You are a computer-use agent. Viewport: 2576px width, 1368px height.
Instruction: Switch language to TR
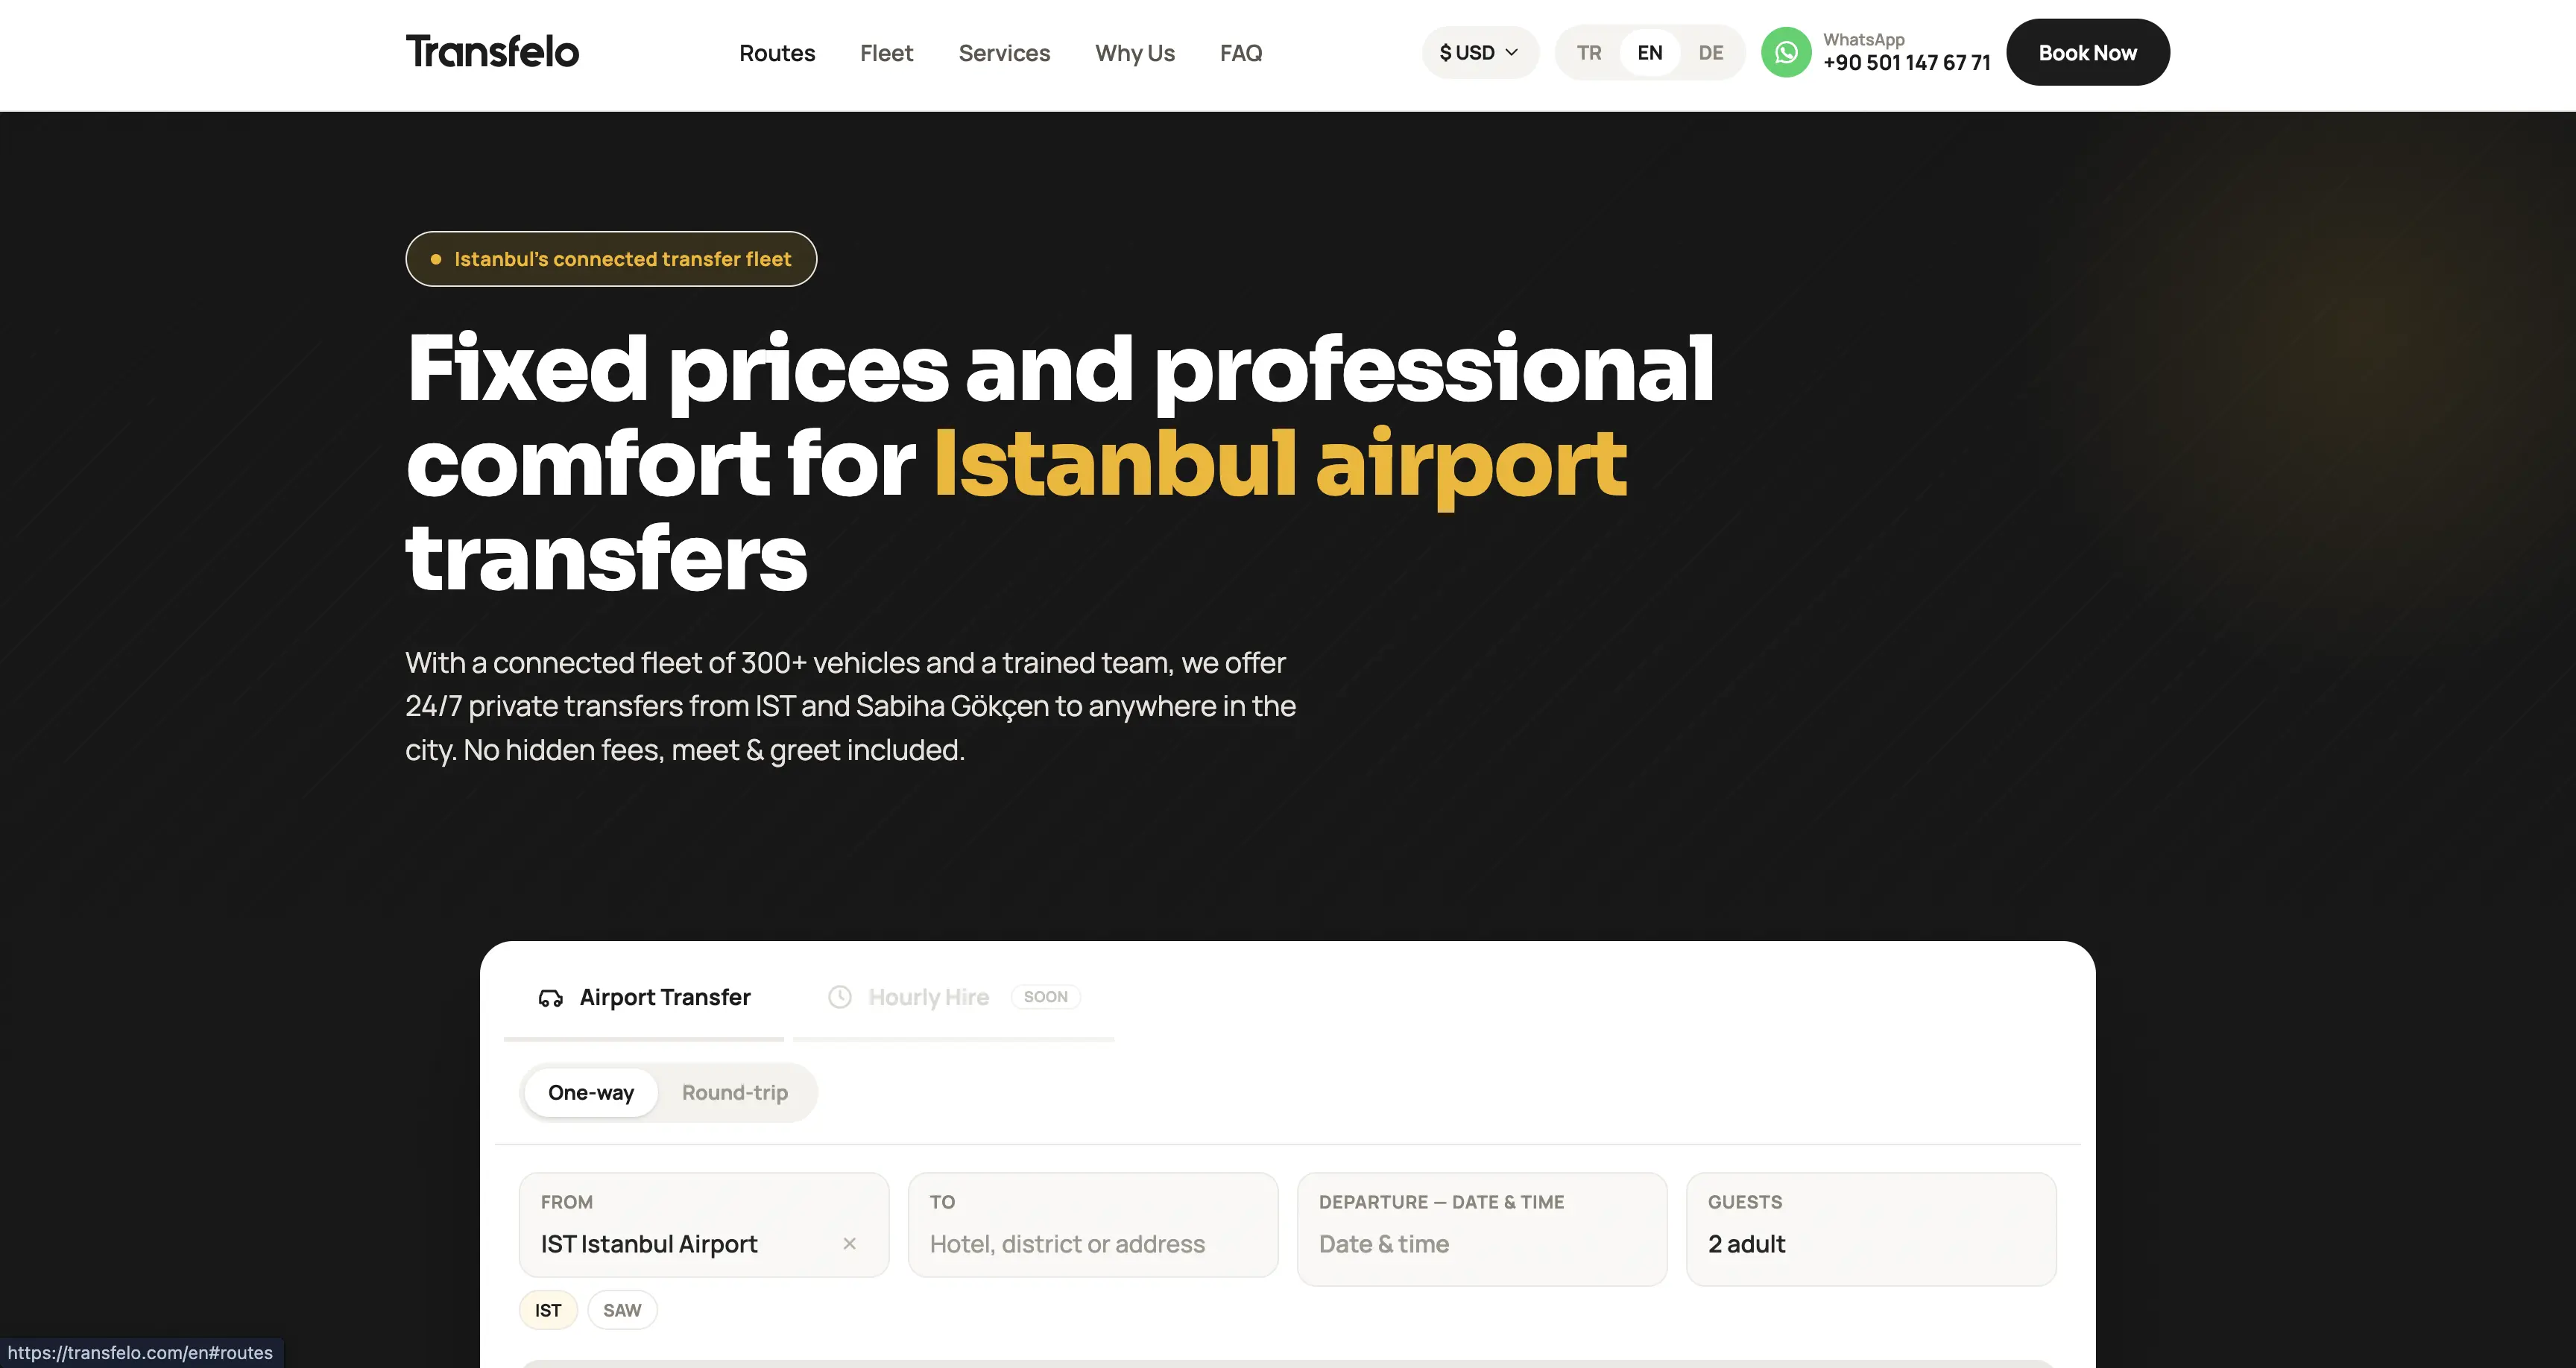tap(1589, 53)
